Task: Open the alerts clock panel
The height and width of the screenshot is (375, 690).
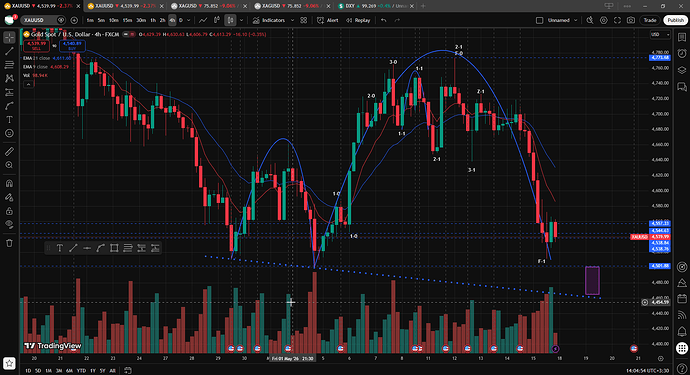Action: pos(682,53)
